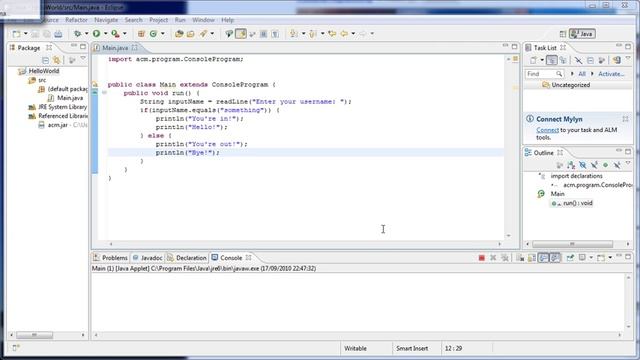Viewport: 640px width, 360px height.
Task: Click the Next Annotation icon
Action: tap(294, 34)
